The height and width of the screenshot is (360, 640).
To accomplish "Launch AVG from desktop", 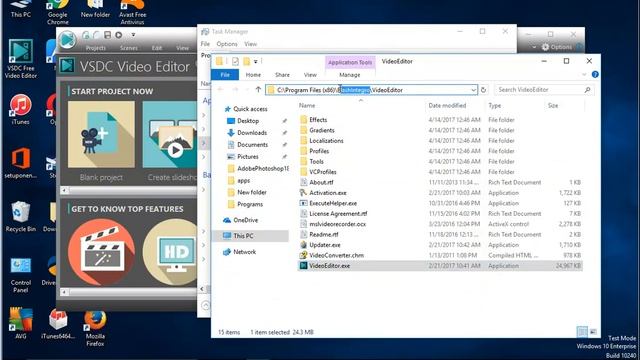I will click(x=20, y=324).
